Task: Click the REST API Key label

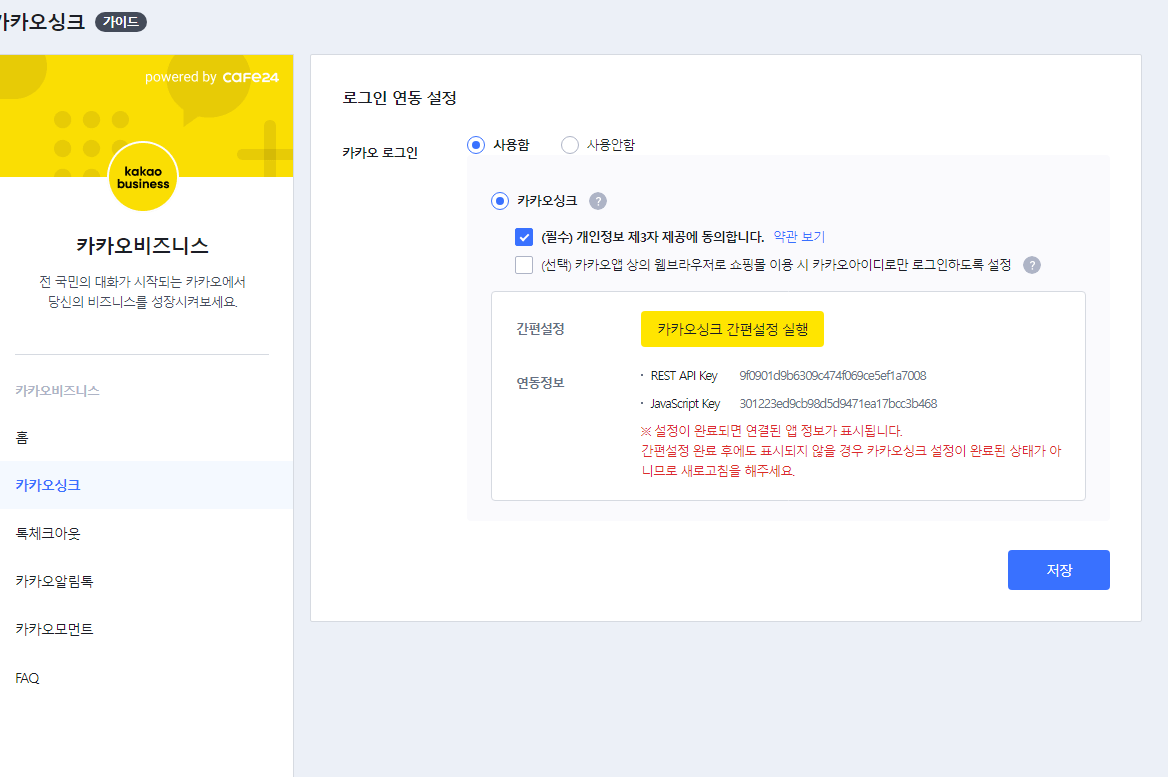Action: pyautogui.click(x=684, y=375)
